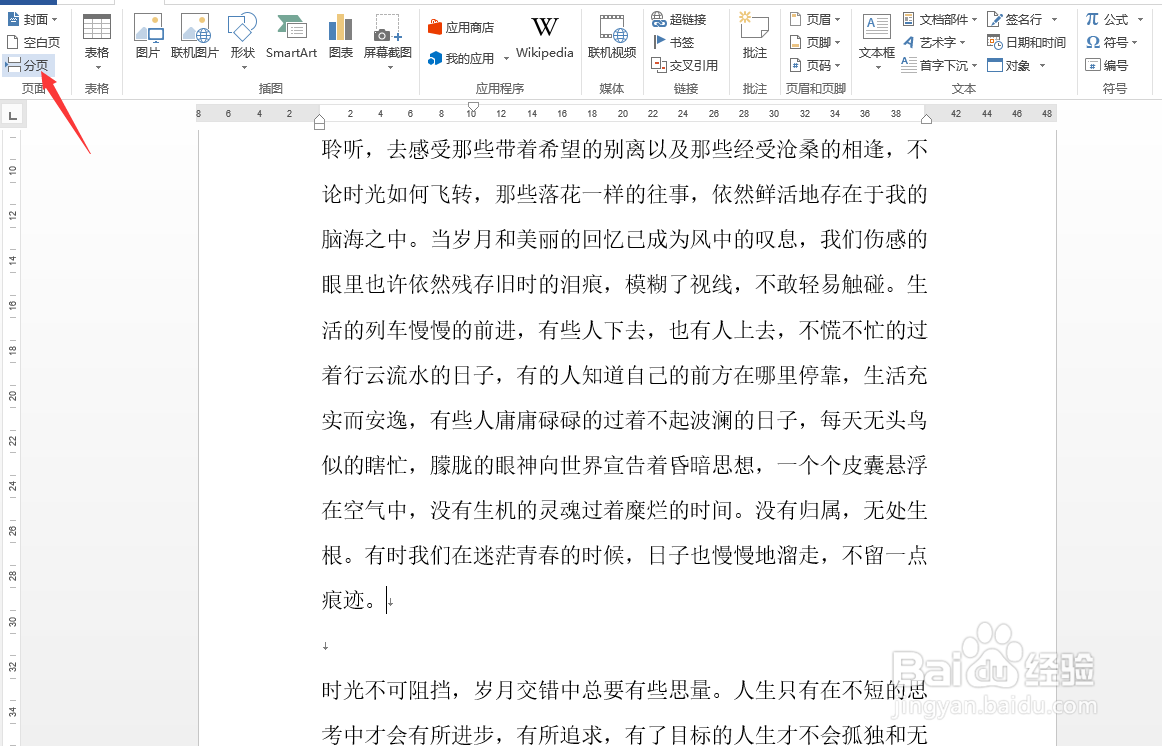
Task: Add a comment (批注)
Action: tap(753, 40)
